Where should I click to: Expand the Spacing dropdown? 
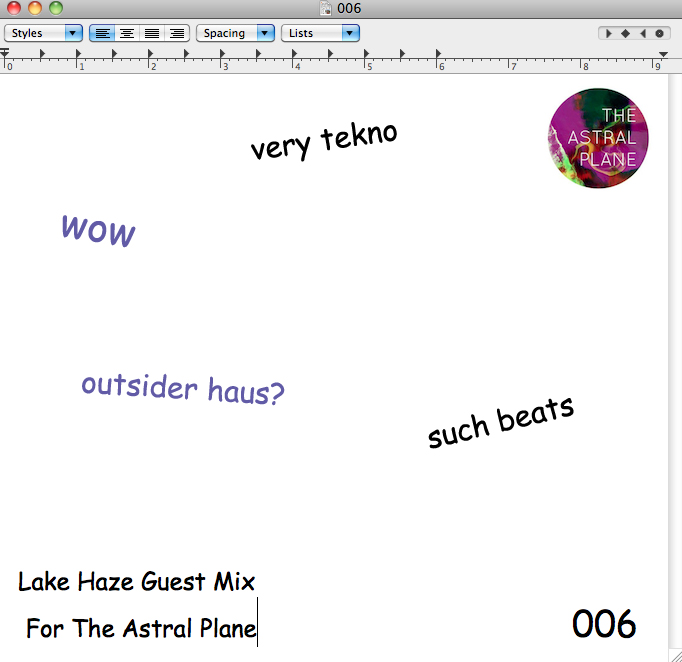click(x=235, y=33)
